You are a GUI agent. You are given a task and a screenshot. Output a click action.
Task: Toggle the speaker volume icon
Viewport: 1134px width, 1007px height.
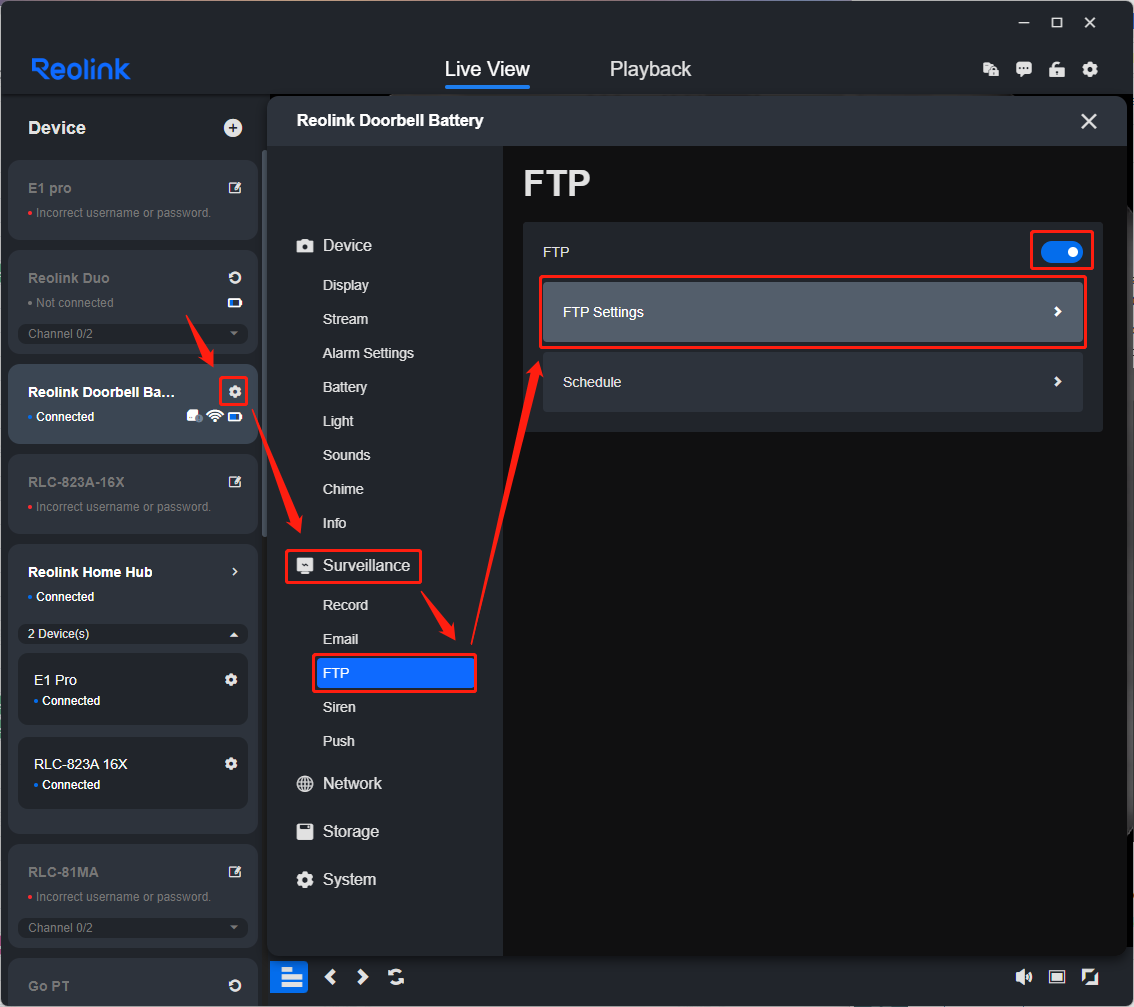(x=1023, y=977)
